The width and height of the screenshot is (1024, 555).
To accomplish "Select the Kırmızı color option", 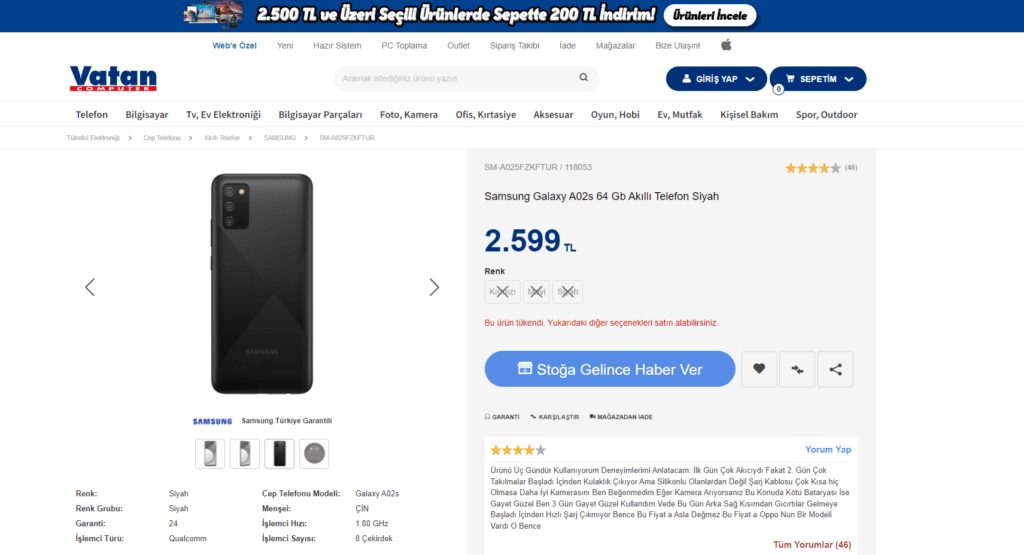I will coord(502,291).
